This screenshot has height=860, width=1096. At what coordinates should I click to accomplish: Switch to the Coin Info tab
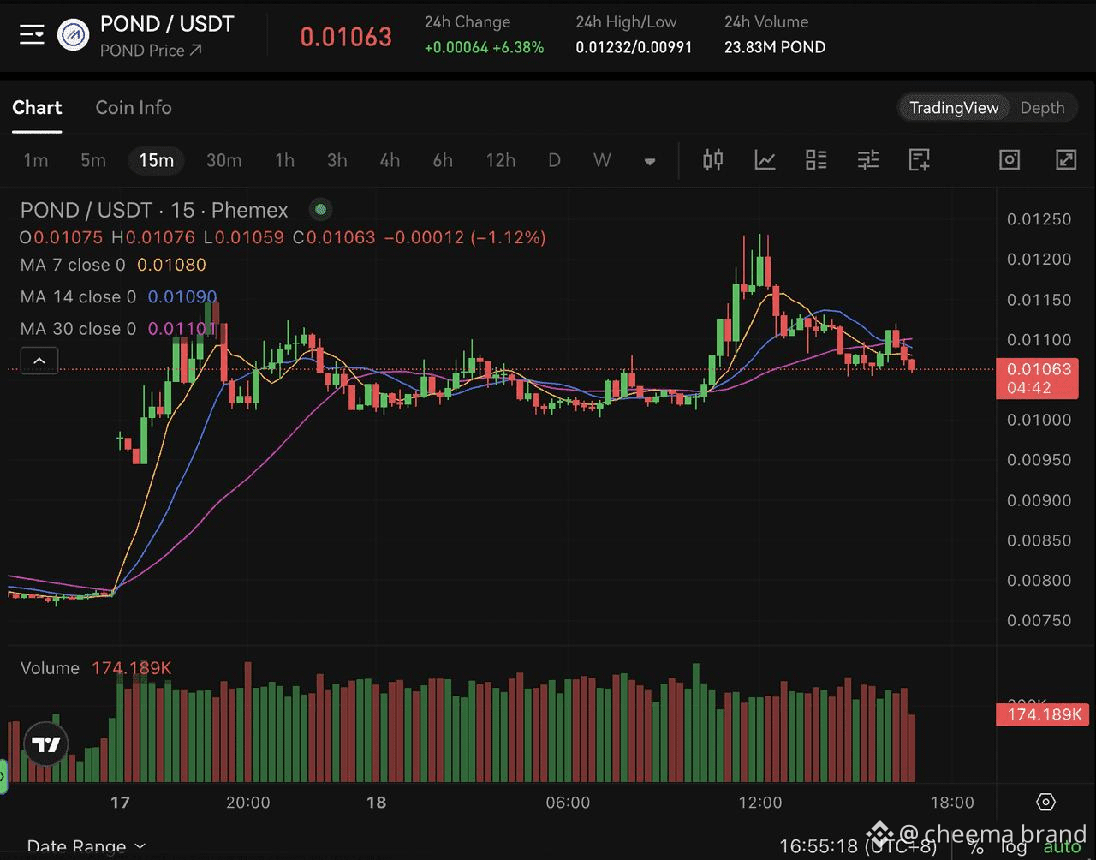tap(134, 108)
